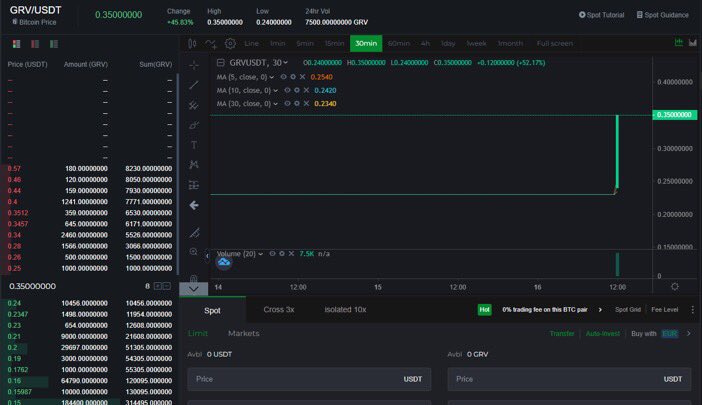Expand the MA (30, close, 0) dropdown

click(275, 104)
